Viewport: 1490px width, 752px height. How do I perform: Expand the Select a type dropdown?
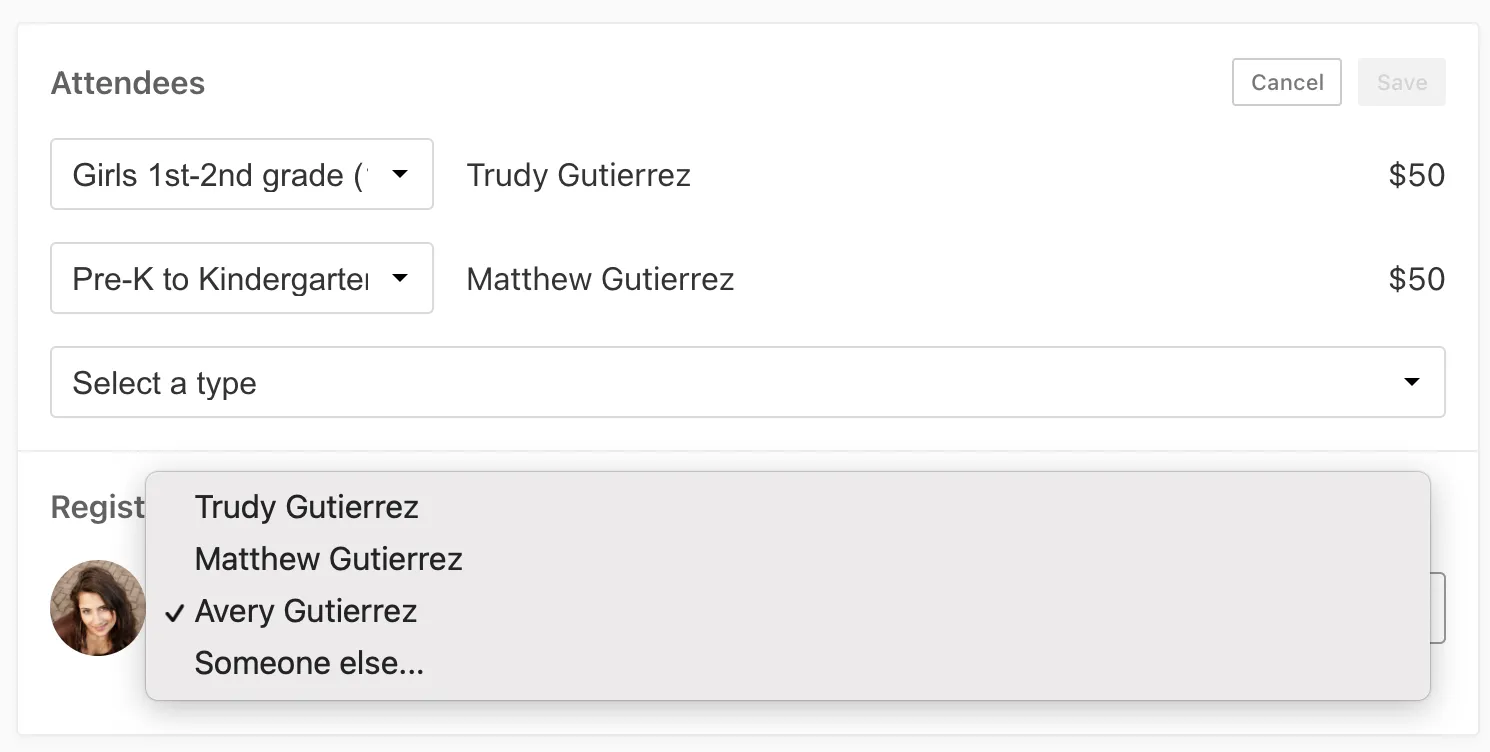700,382
